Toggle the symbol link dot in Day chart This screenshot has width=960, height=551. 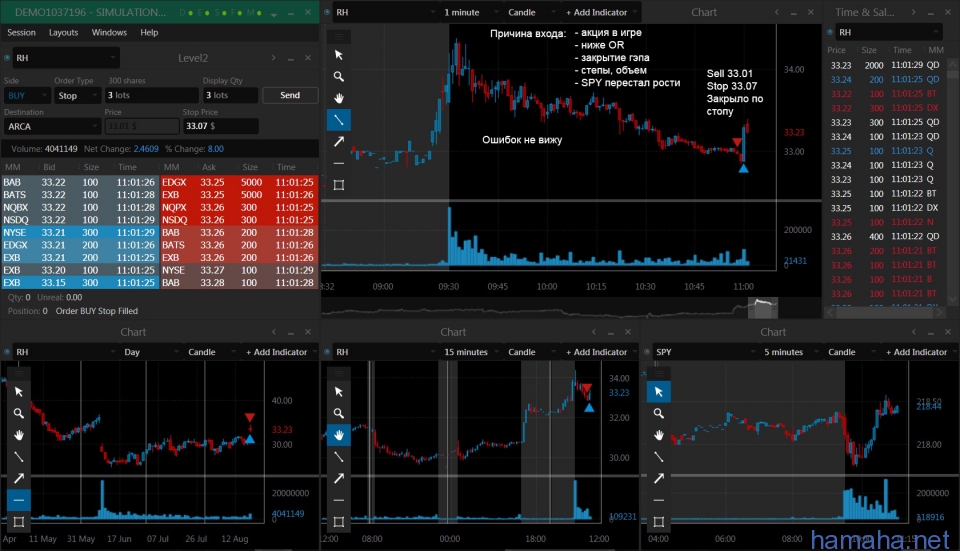pyautogui.click(x=7, y=352)
